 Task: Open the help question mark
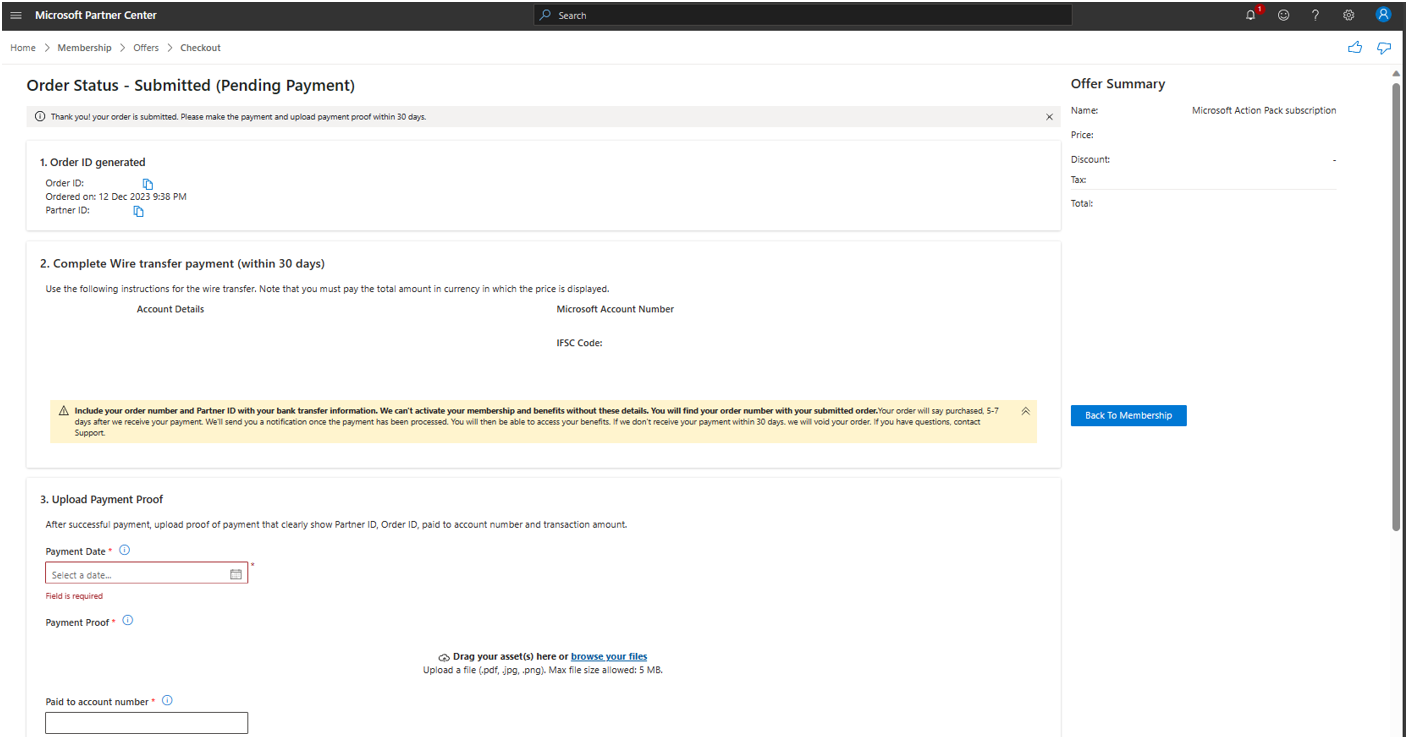tap(1316, 15)
